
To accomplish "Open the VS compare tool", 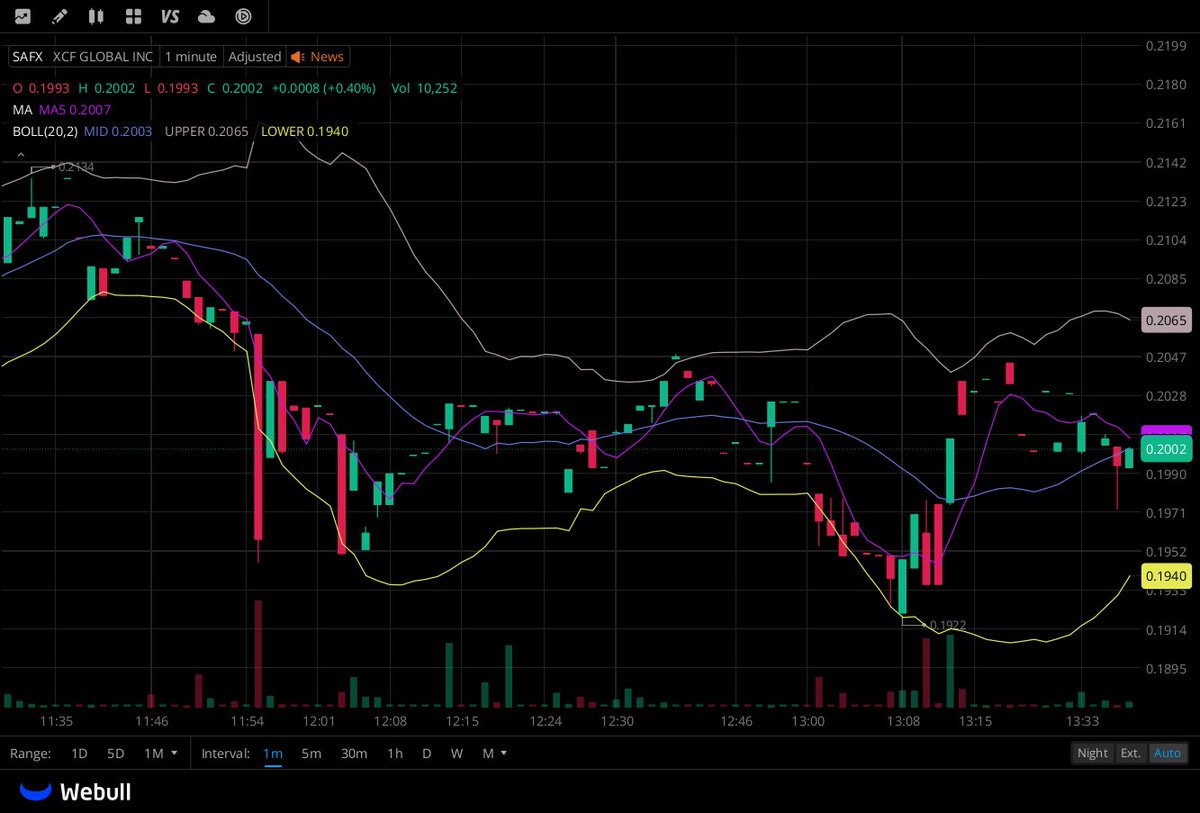I will click(170, 16).
